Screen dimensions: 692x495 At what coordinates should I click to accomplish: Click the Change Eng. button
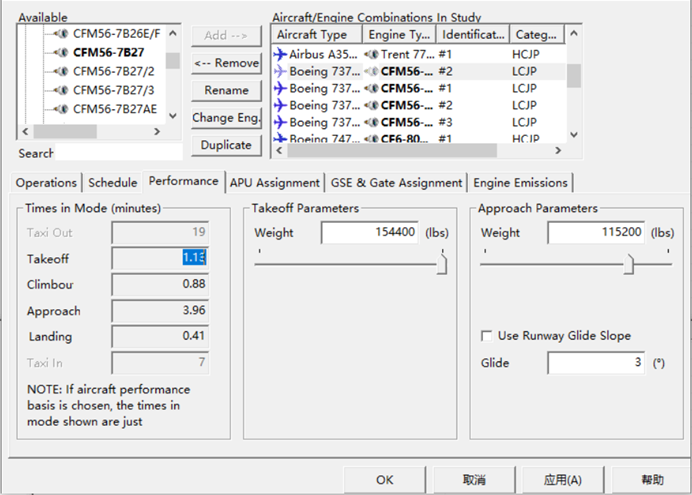(226, 118)
